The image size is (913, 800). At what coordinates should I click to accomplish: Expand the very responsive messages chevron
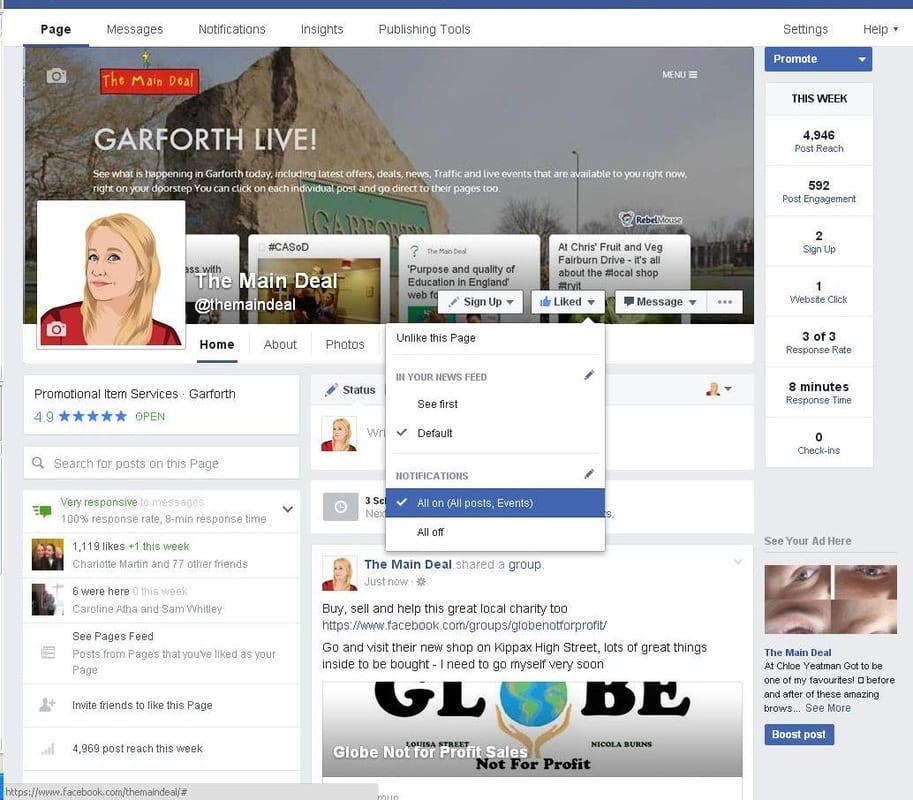[288, 509]
